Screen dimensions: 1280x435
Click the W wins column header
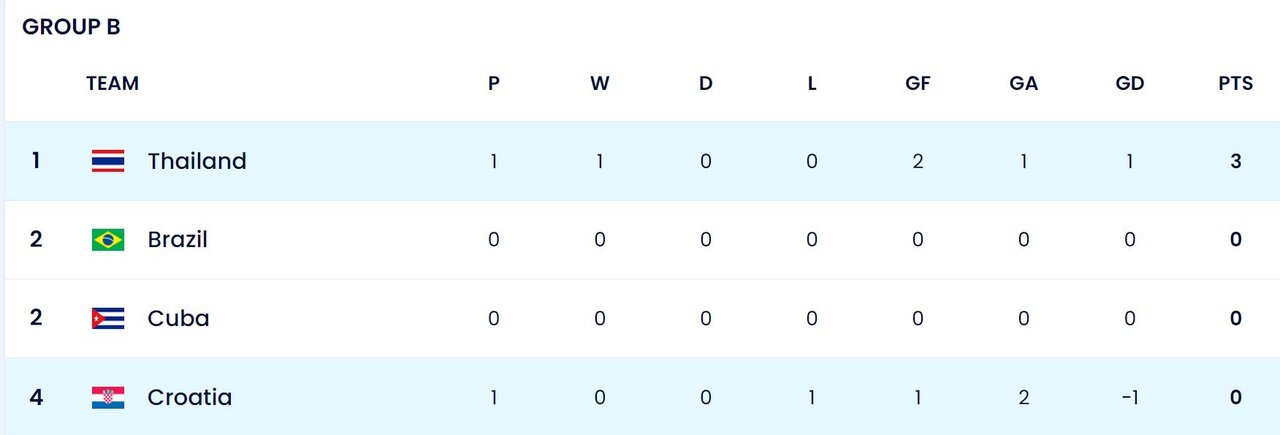tap(600, 84)
